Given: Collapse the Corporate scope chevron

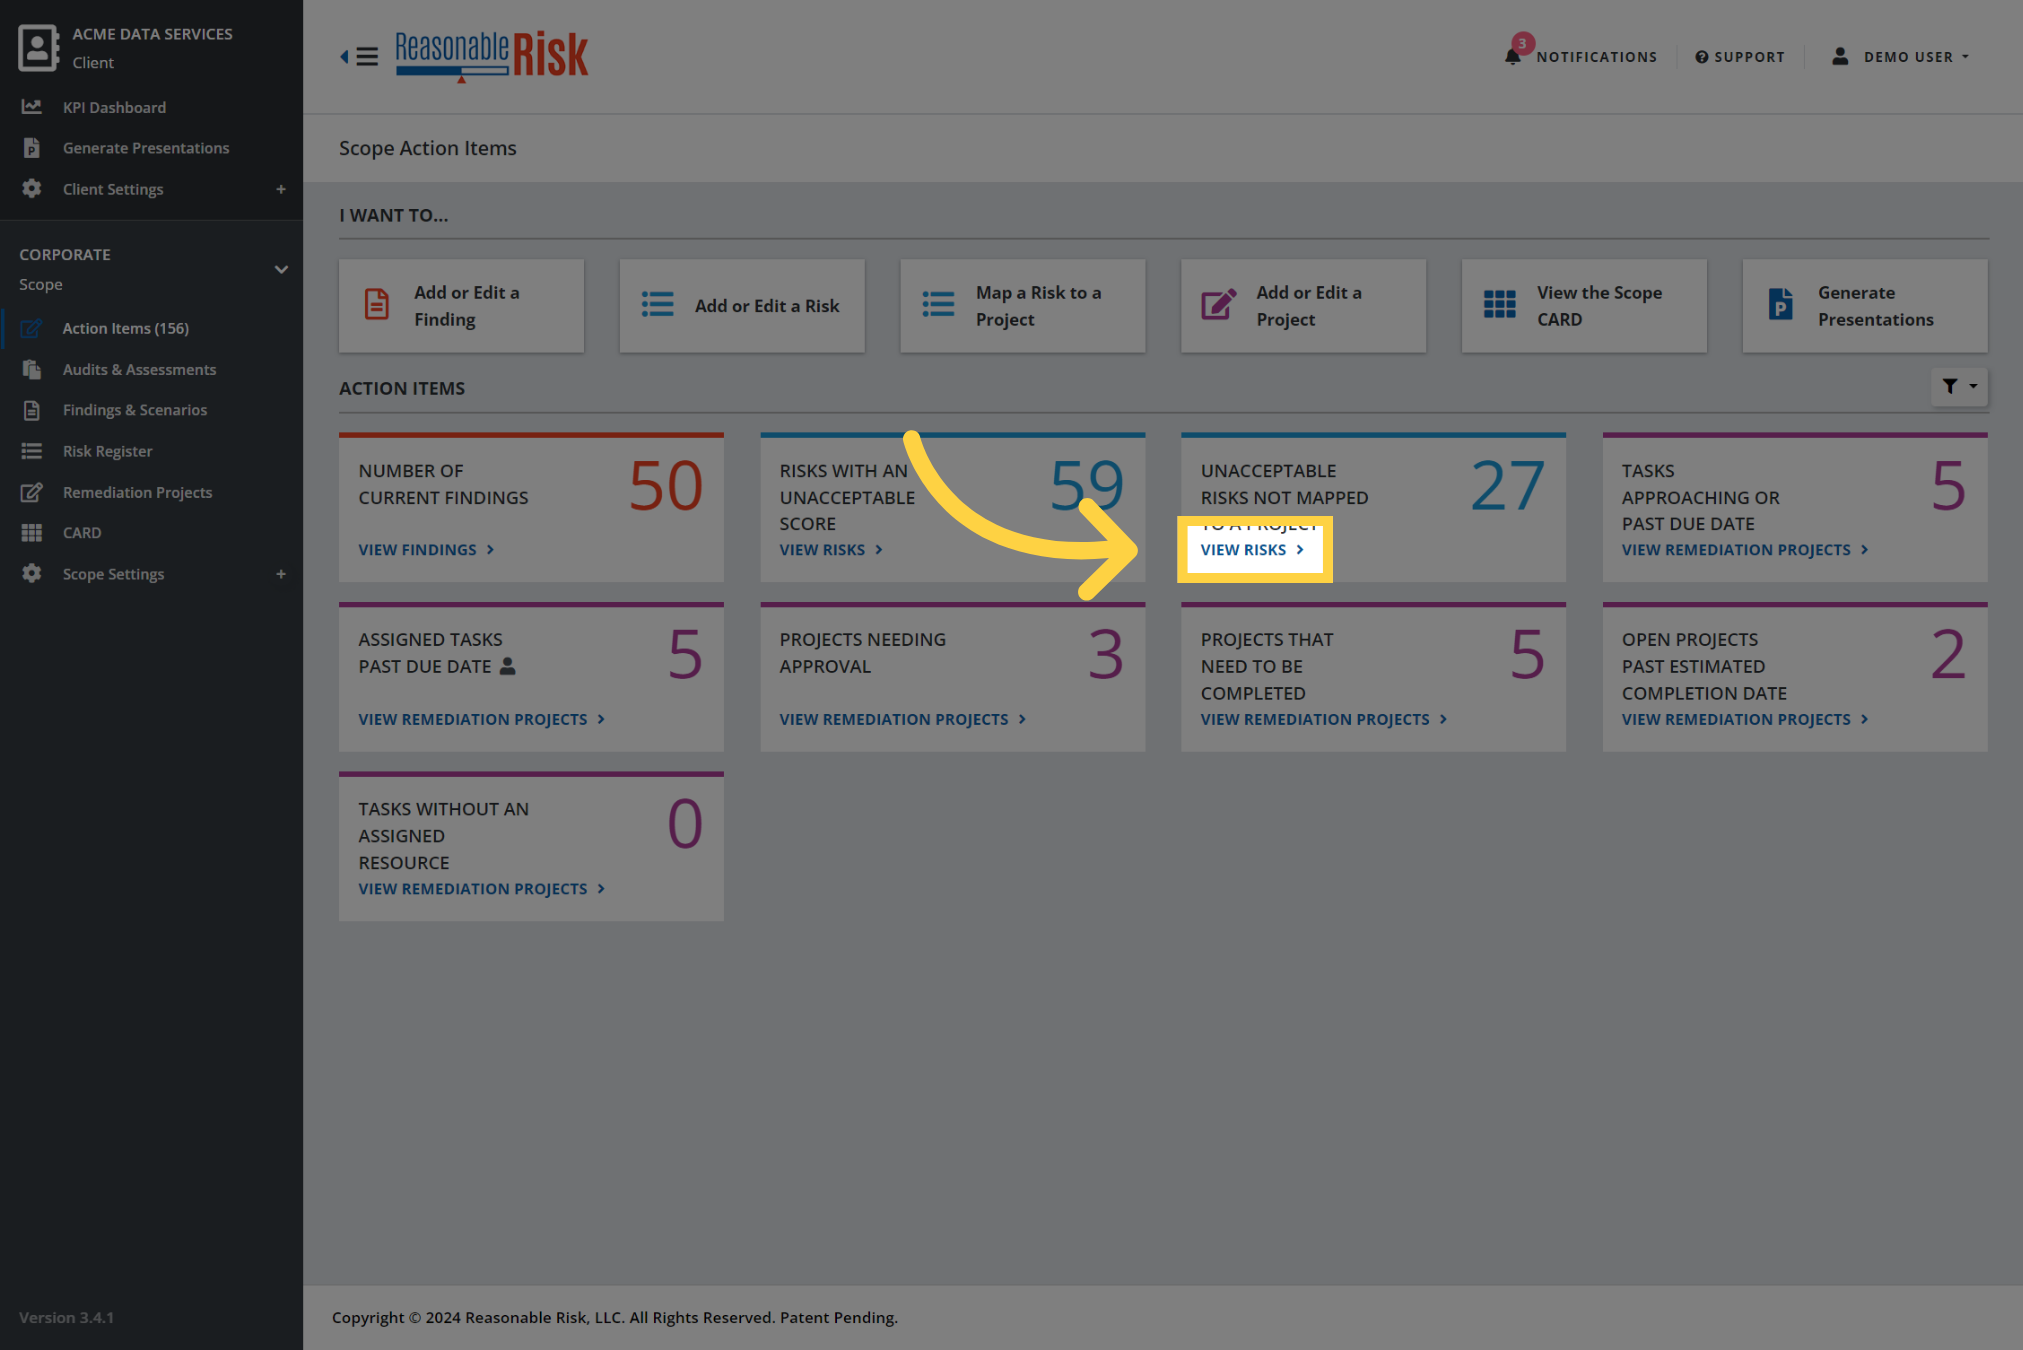Looking at the screenshot, I should pos(281,269).
